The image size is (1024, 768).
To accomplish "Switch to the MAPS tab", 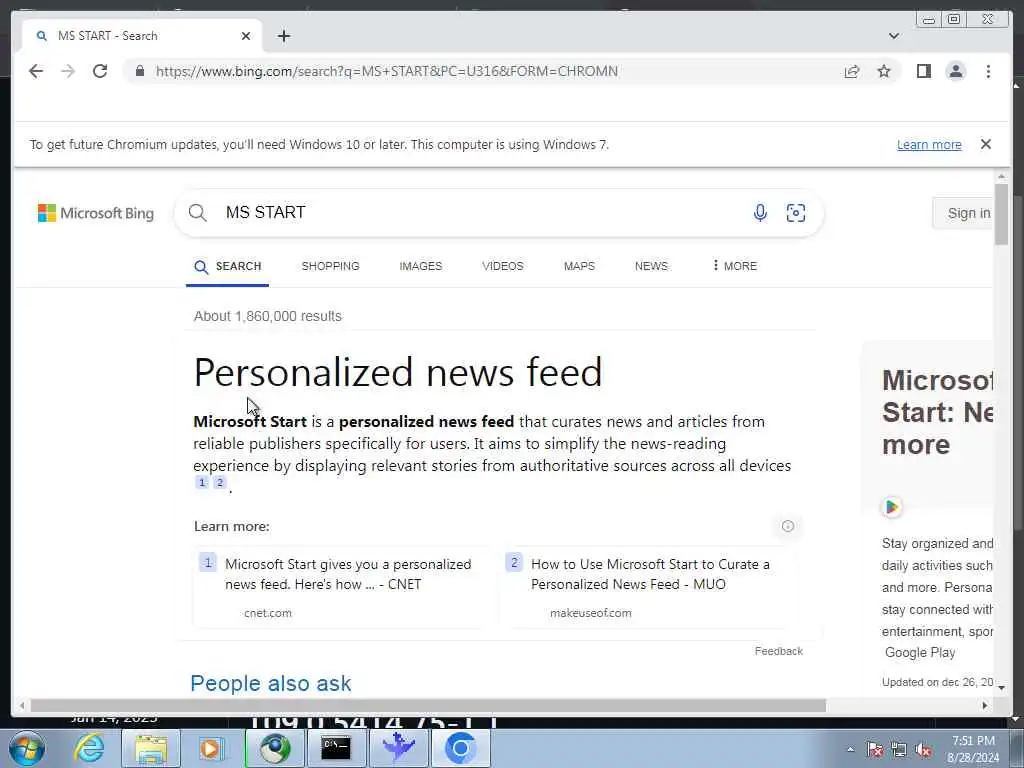I will click(x=579, y=266).
